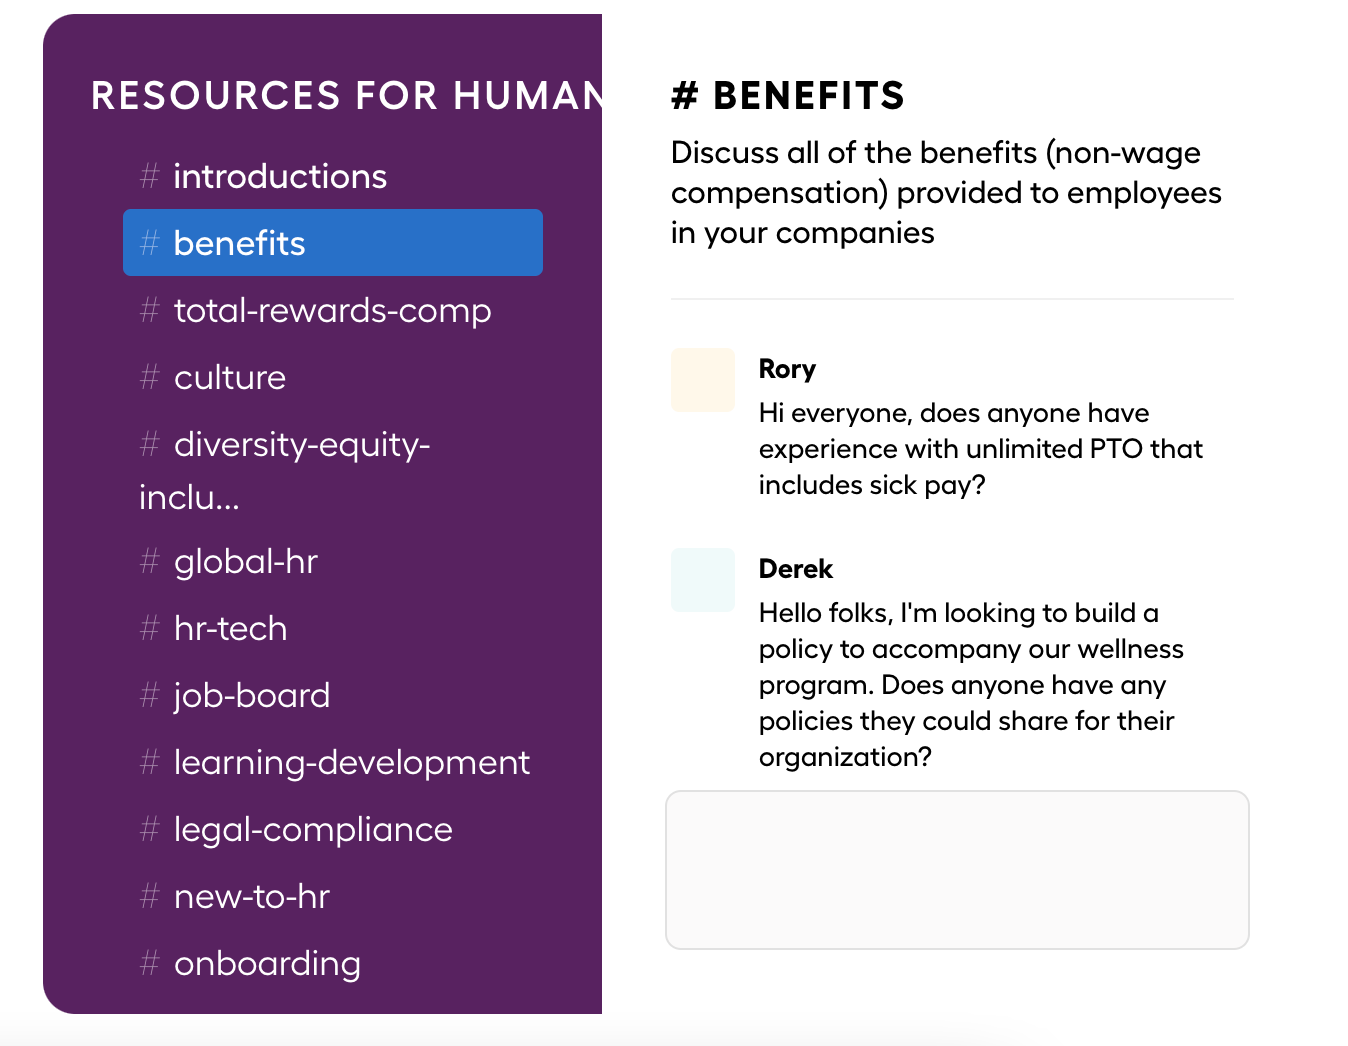Screen dimensions: 1348x1046
Task: View the job-board channel
Action: tap(251, 696)
